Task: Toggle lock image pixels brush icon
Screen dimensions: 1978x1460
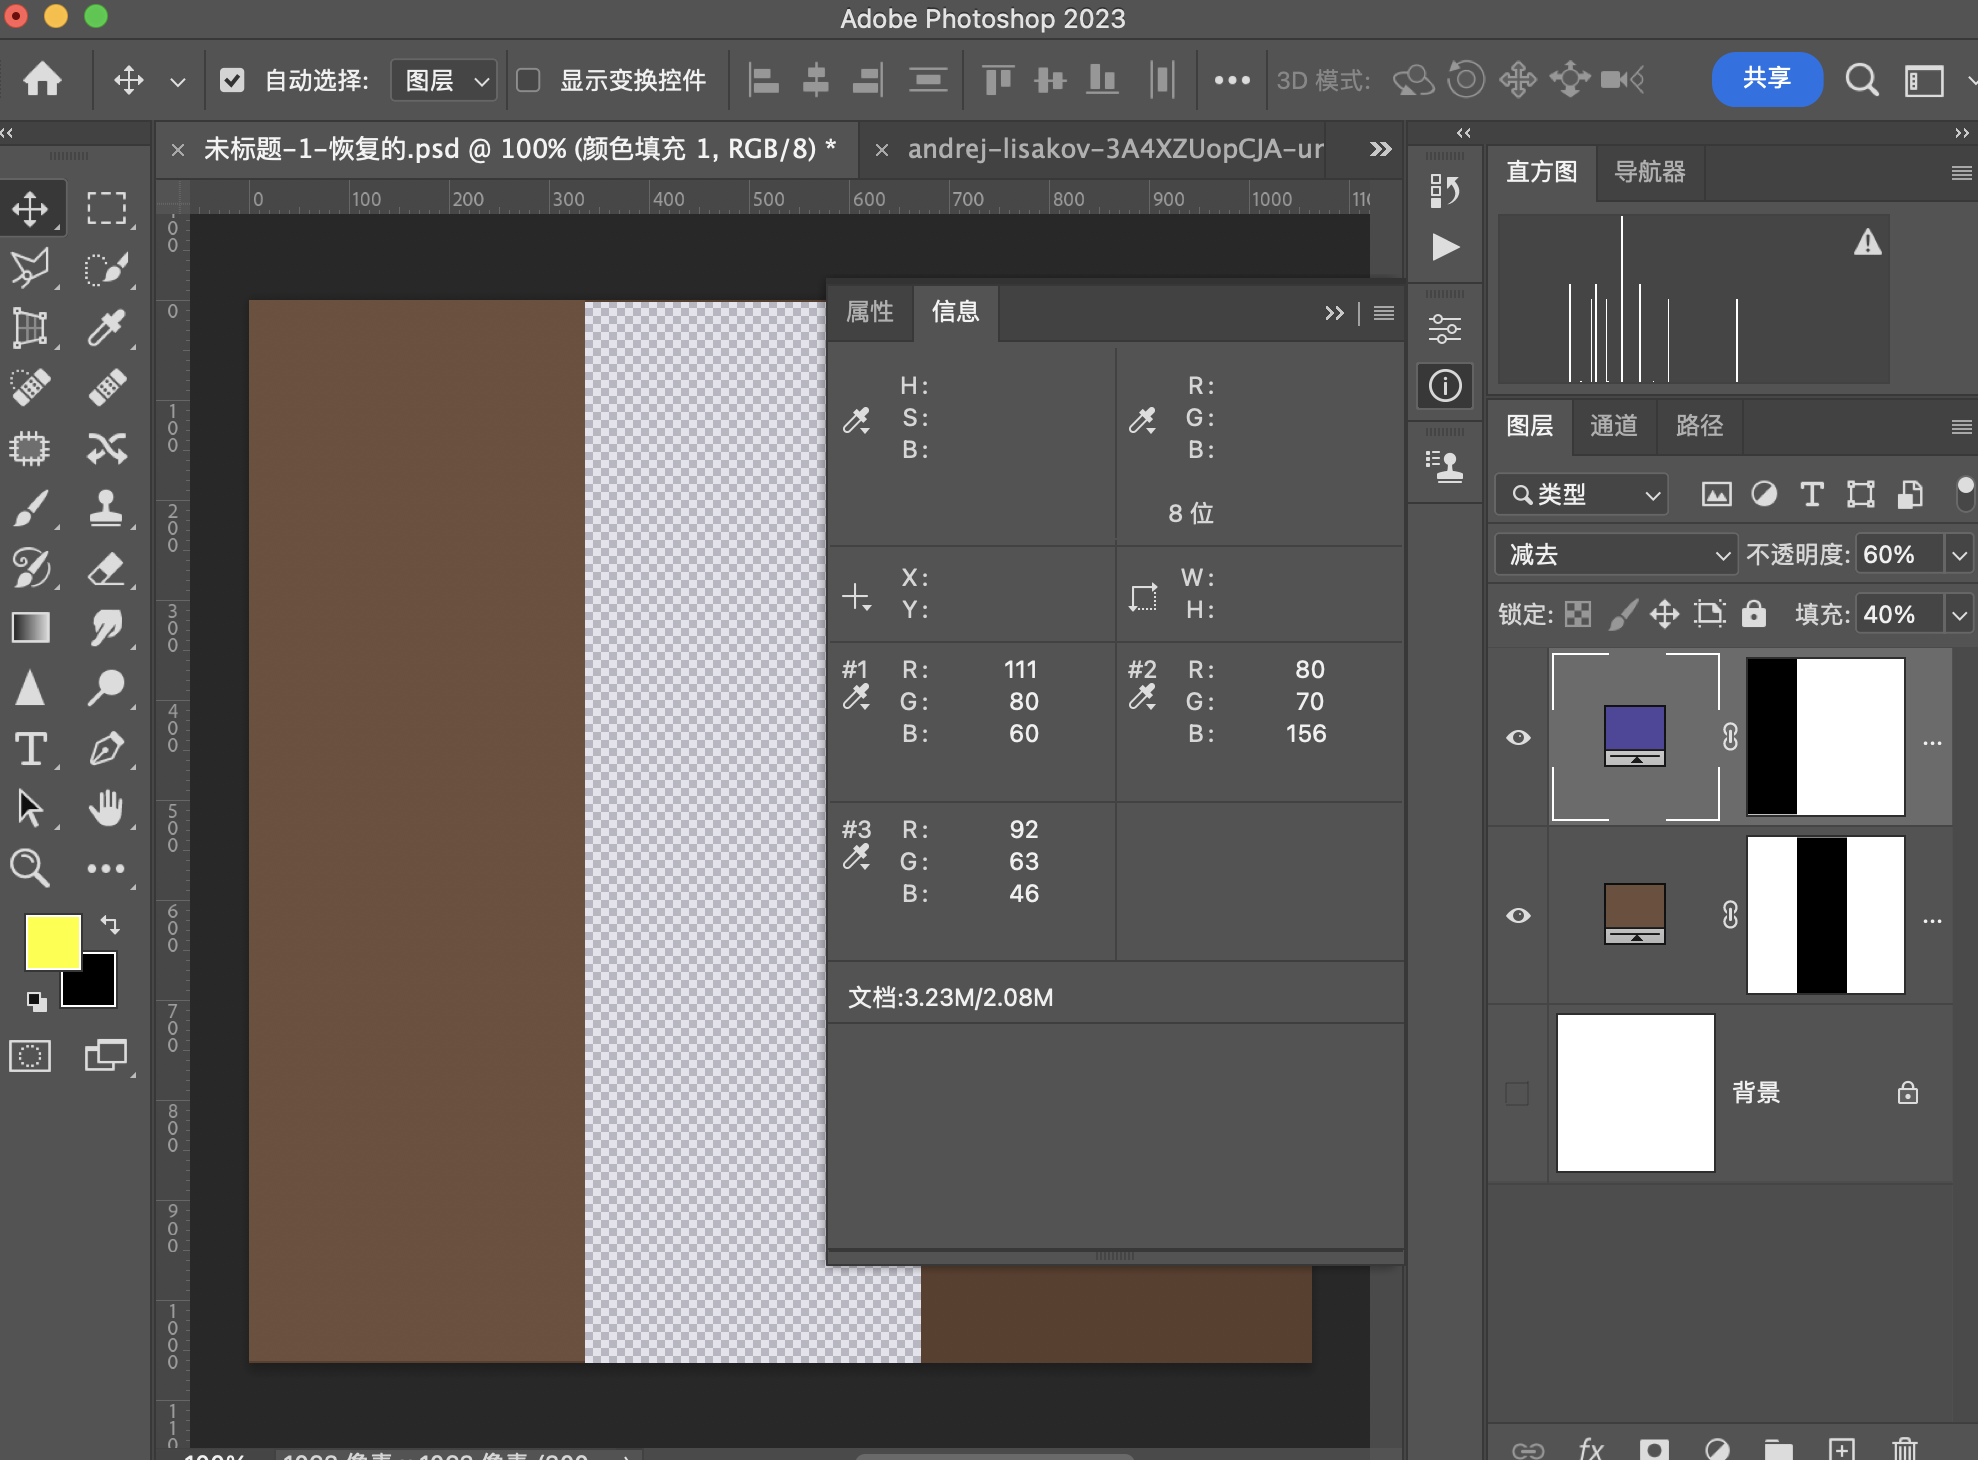Action: coord(1622,614)
